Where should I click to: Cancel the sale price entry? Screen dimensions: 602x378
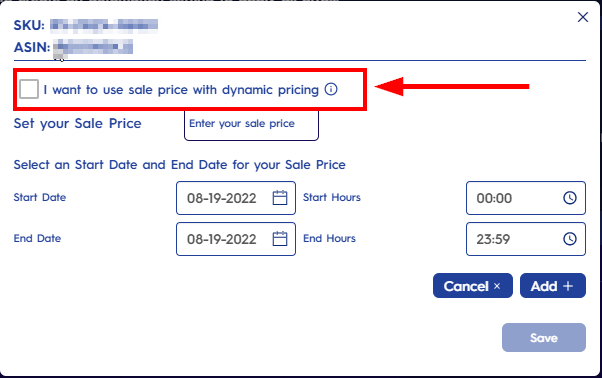(473, 286)
